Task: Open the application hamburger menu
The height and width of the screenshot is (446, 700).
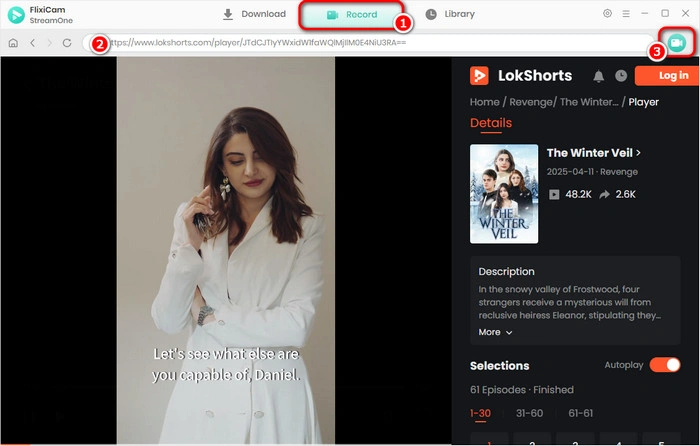Action: pyautogui.click(x=626, y=14)
